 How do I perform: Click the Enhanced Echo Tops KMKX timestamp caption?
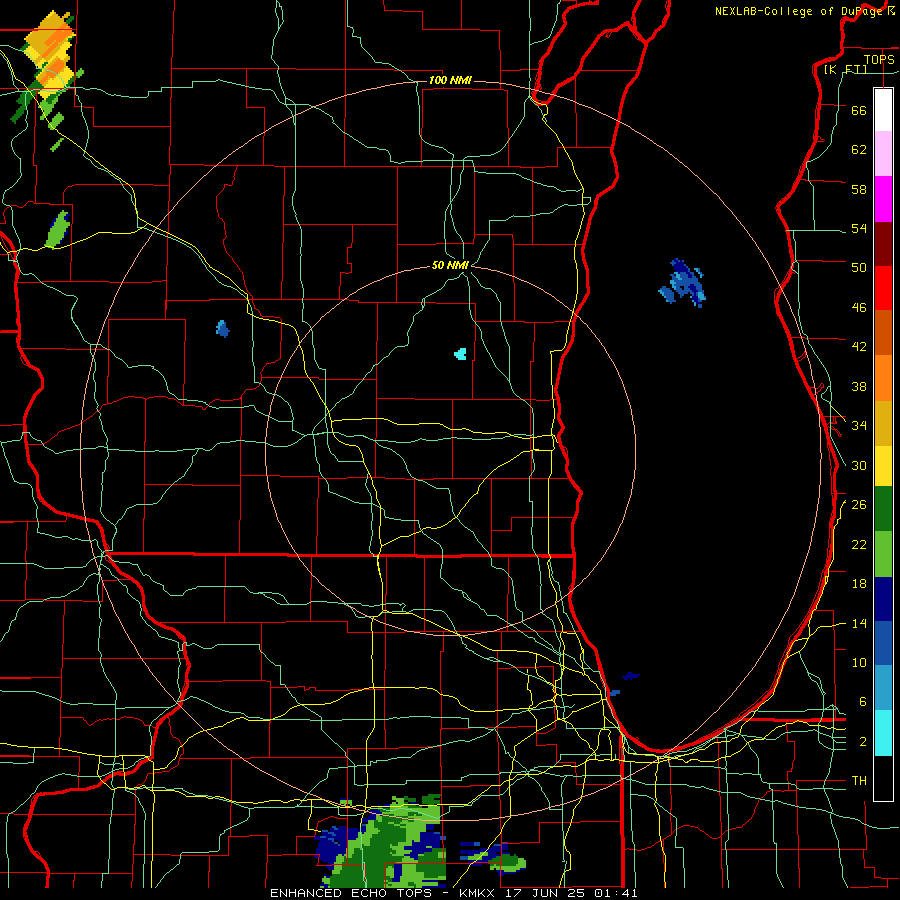(453, 893)
